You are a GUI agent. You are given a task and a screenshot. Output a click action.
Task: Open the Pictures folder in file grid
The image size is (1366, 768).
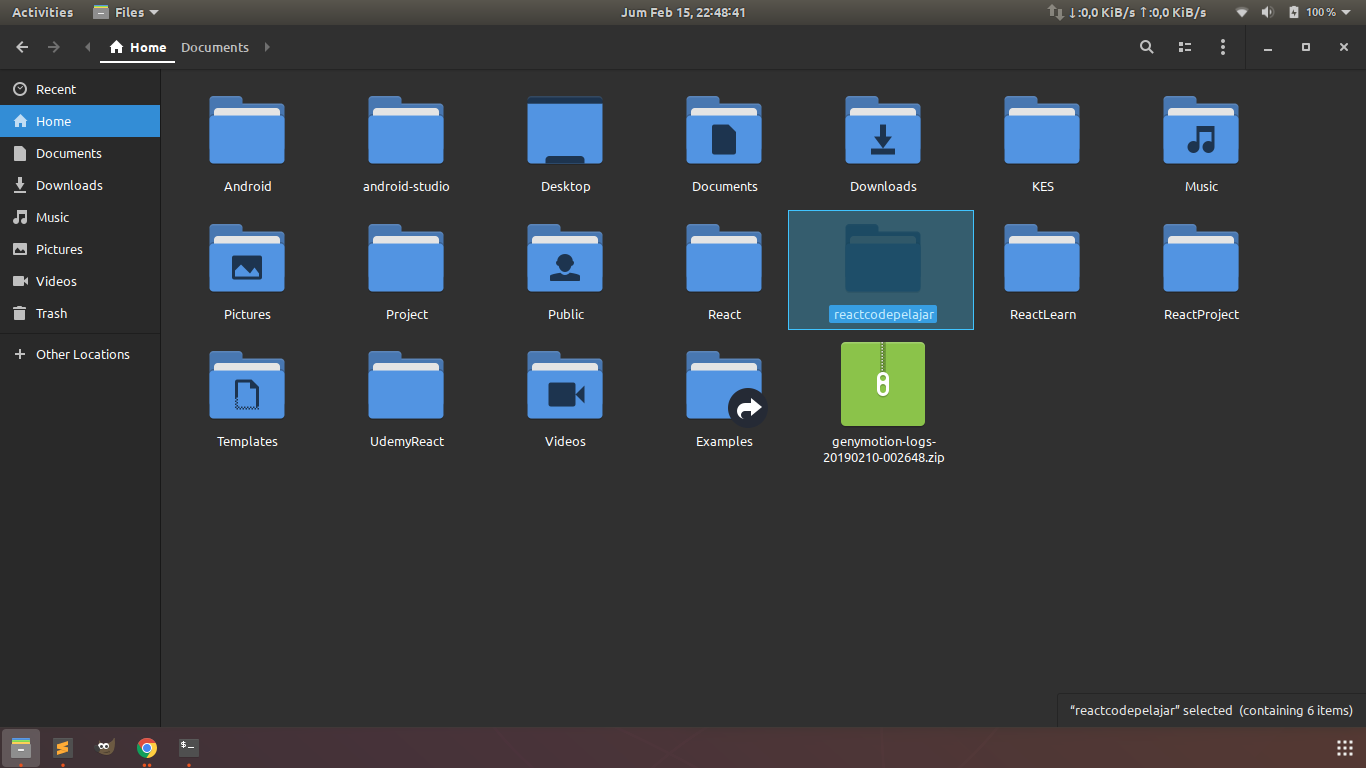(x=247, y=259)
